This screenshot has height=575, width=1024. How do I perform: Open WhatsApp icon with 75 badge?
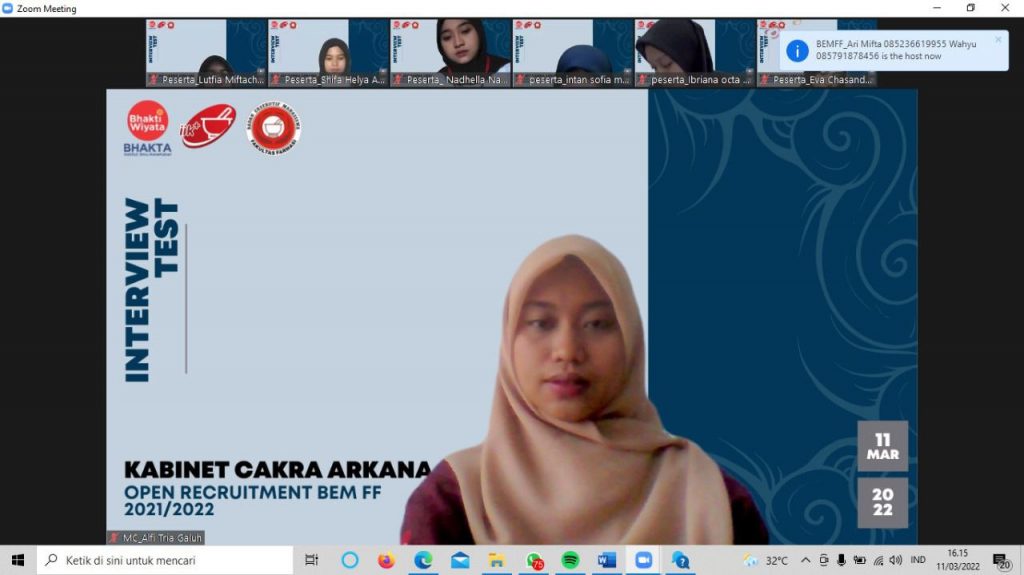(534, 560)
